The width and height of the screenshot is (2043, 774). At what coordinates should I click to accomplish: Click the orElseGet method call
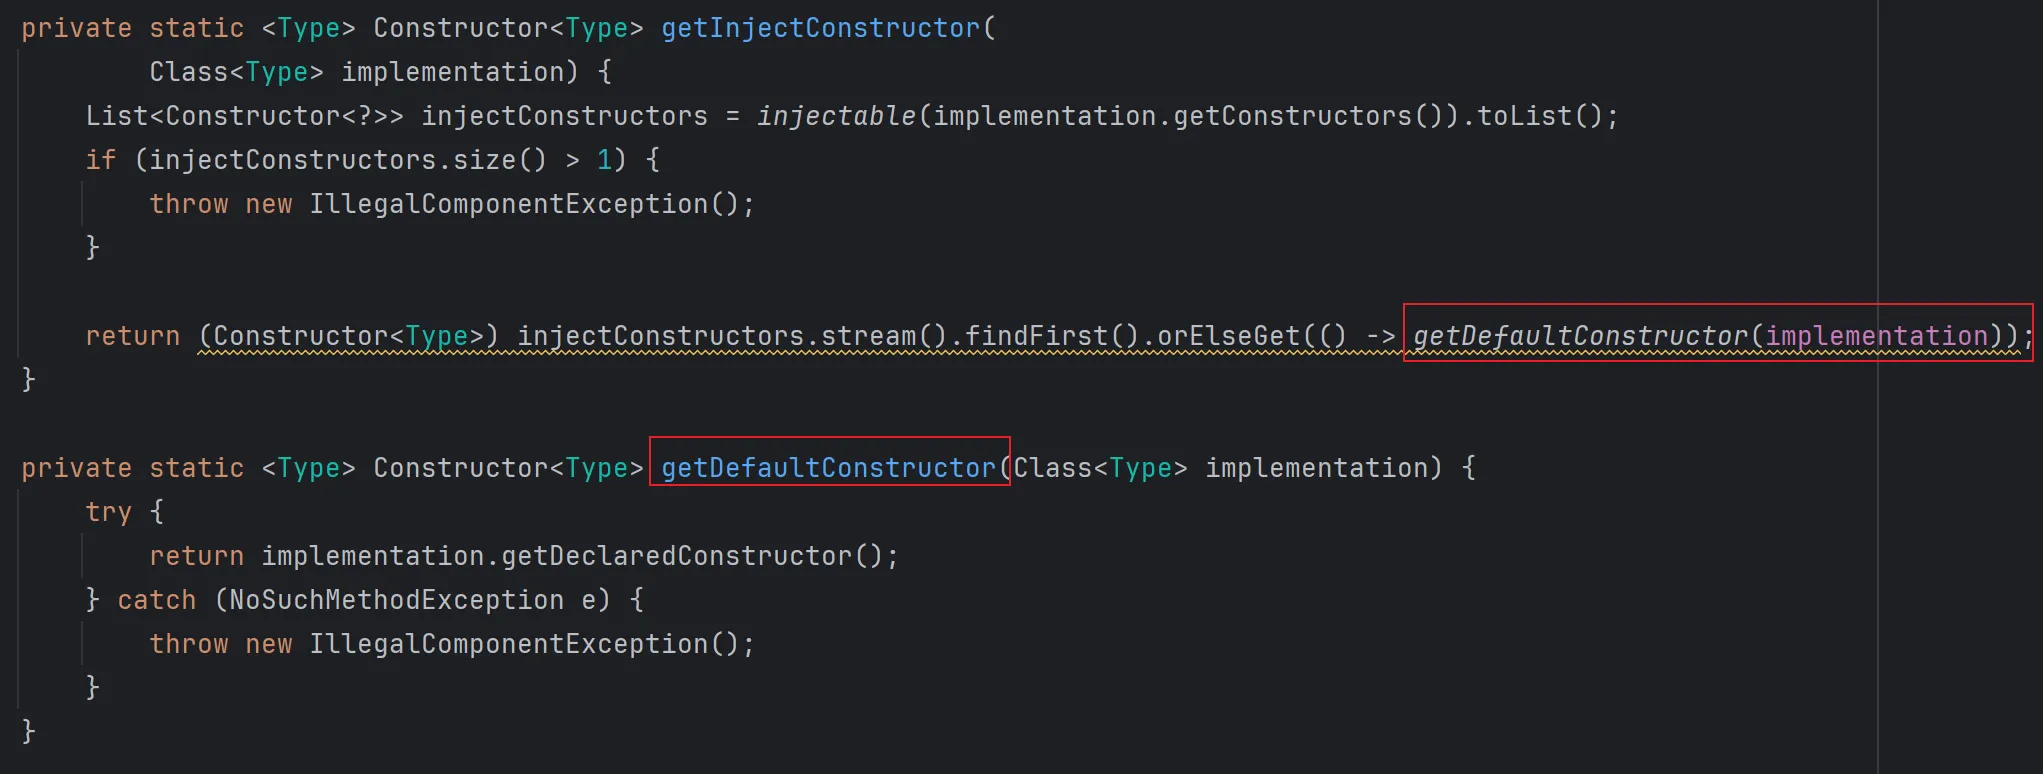point(1229,336)
